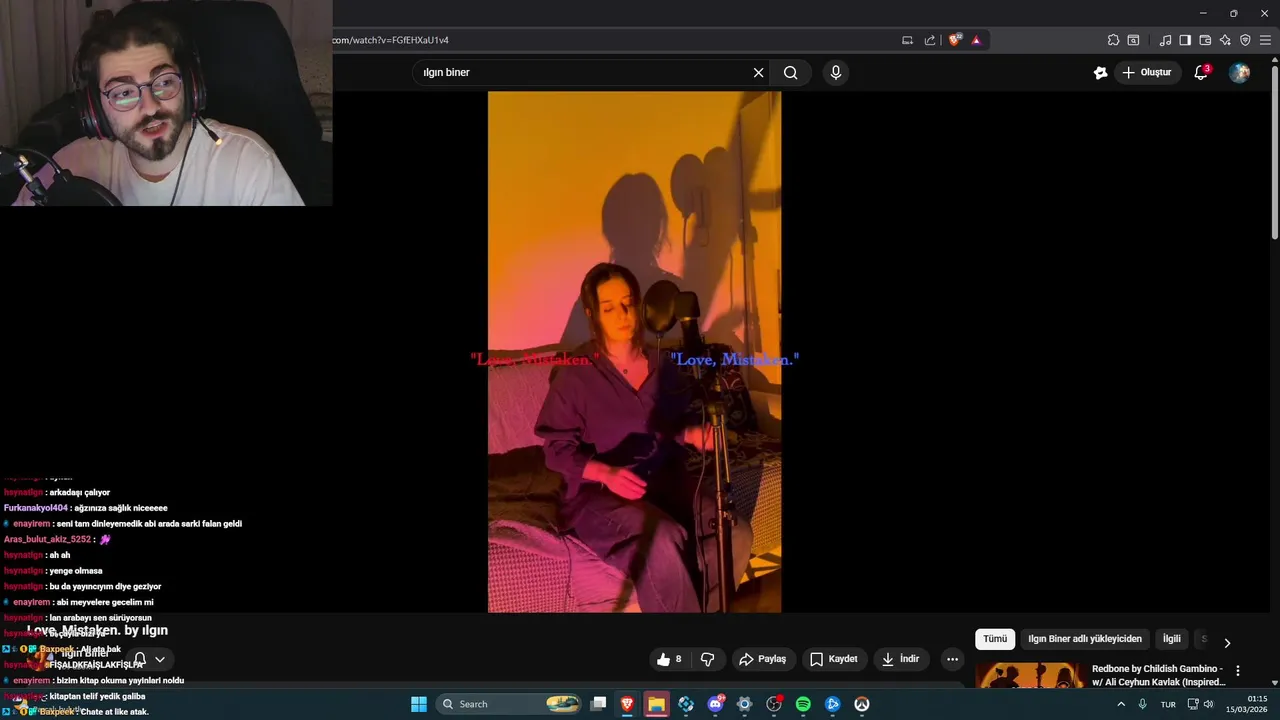The image size is (1280, 720).
Task: Open Brave Wallet icon
Action: pos(1205,40)
